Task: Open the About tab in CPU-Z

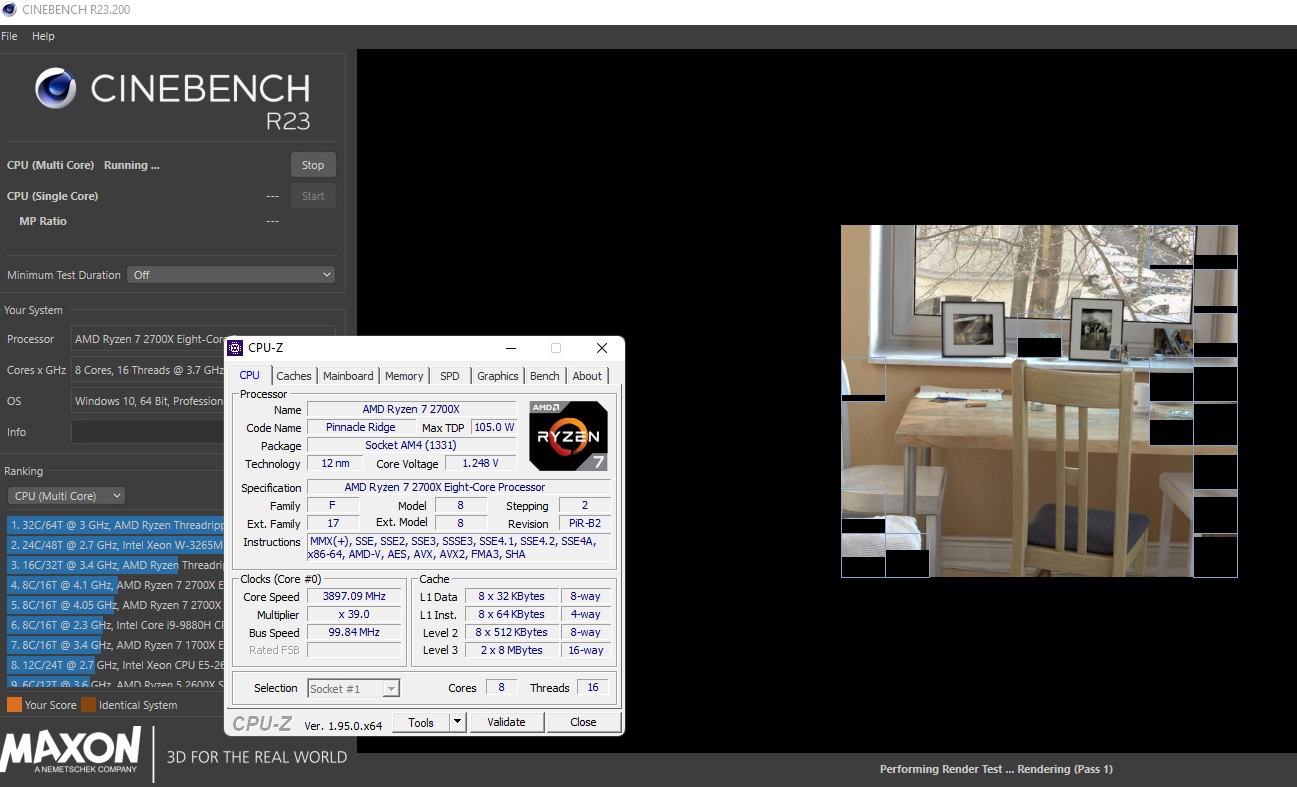Action: point(587,376)
